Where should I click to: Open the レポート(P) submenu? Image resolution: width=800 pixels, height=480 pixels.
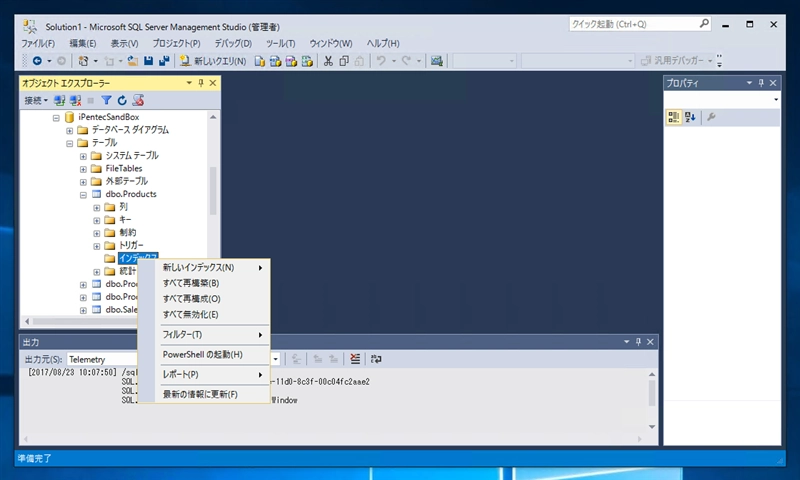212,374
